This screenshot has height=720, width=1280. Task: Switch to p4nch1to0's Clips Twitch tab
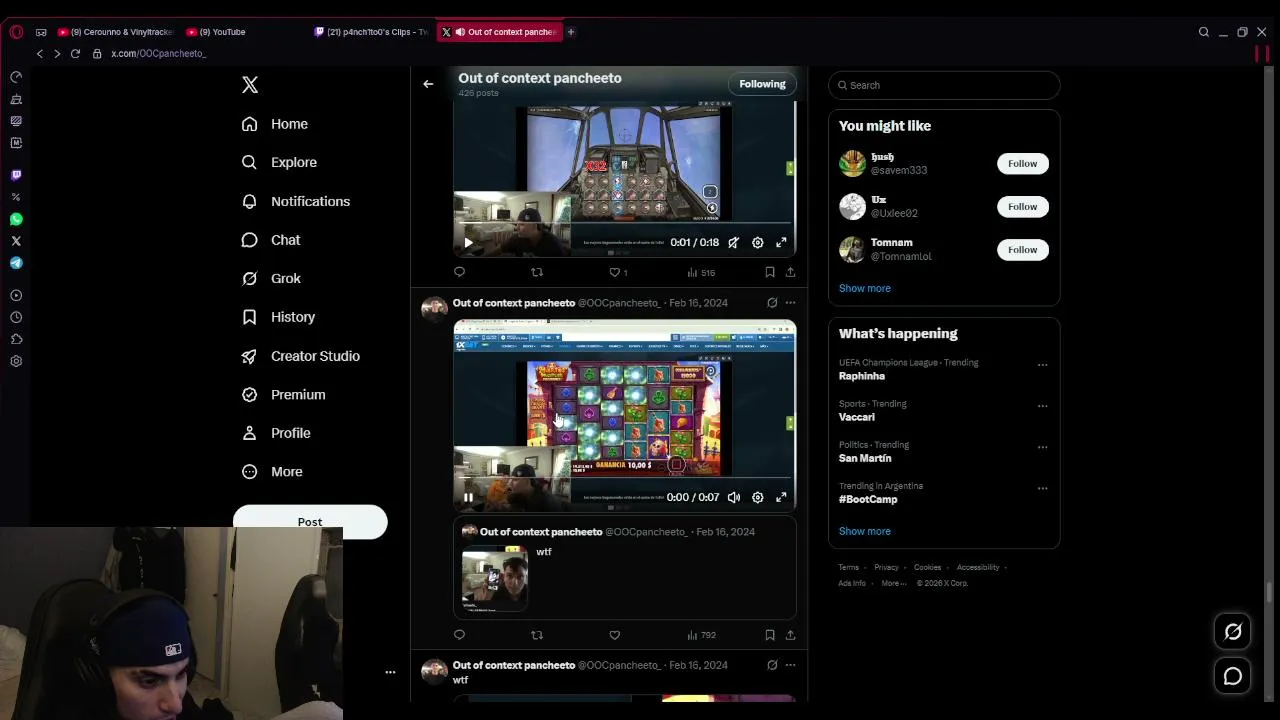372,32
